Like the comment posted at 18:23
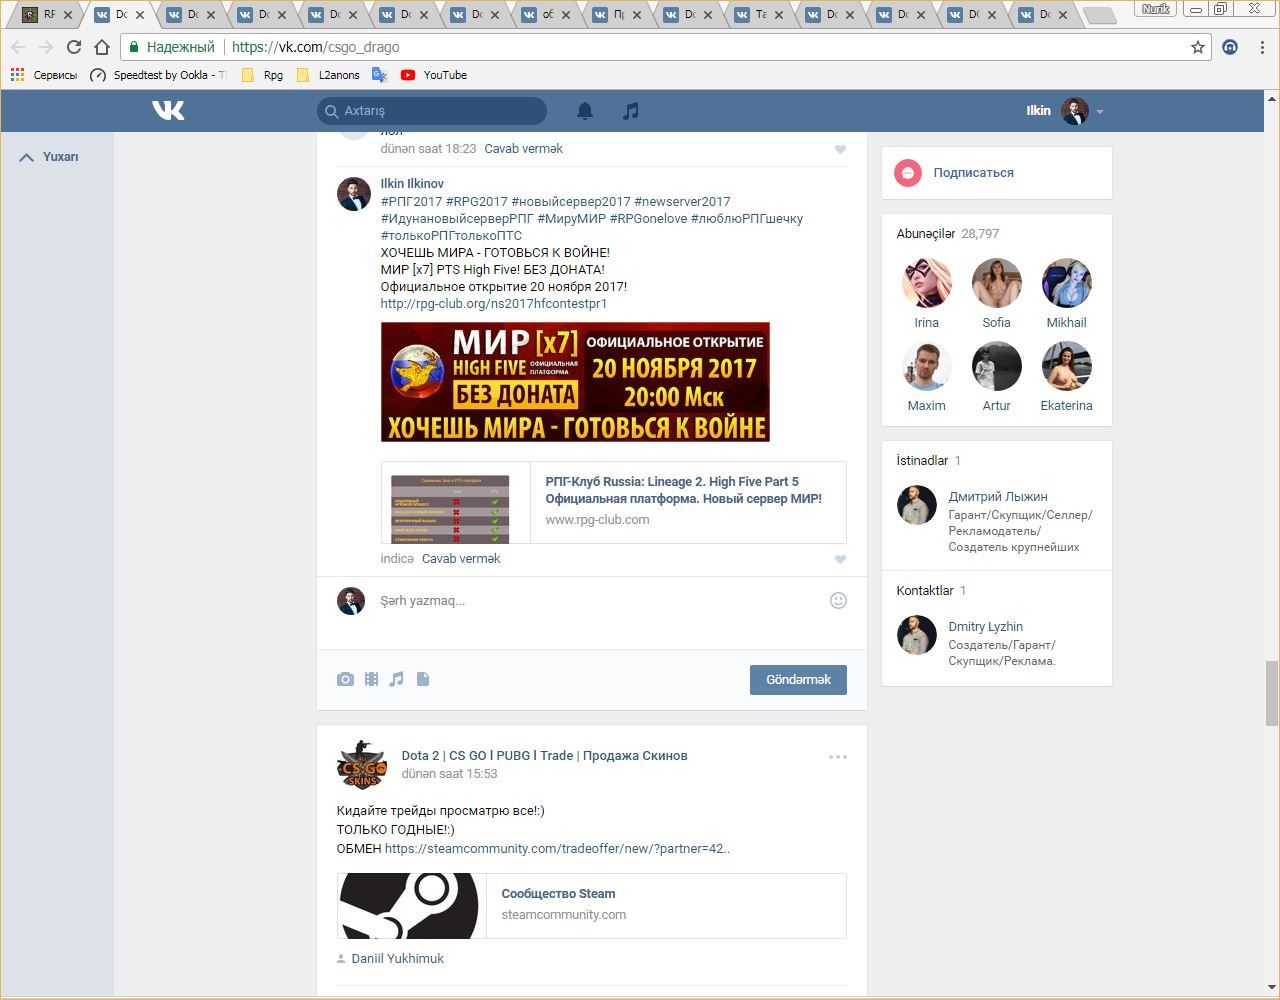This screenshot has width=1280, height=1000. point(840,149)
